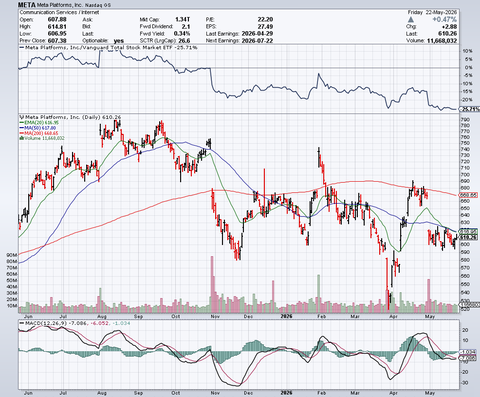The height and width of the screenshot is (397, 480).
Task: Click the 10% label on the relative strength axis
Action: (467, 51)
